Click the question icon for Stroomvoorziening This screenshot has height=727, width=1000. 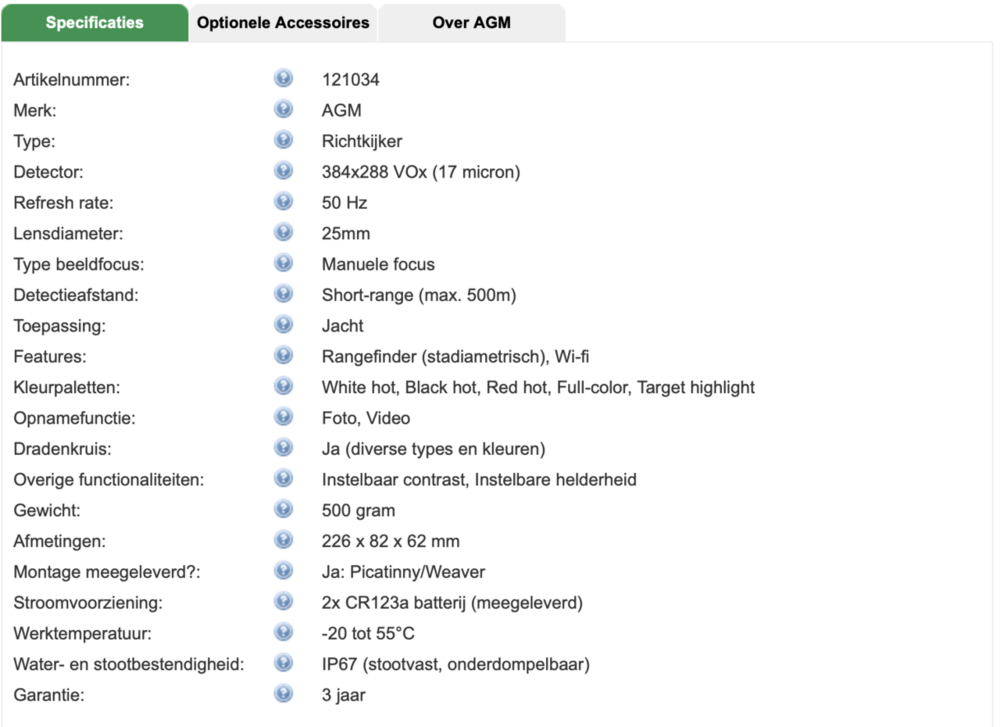click(283, 601)
